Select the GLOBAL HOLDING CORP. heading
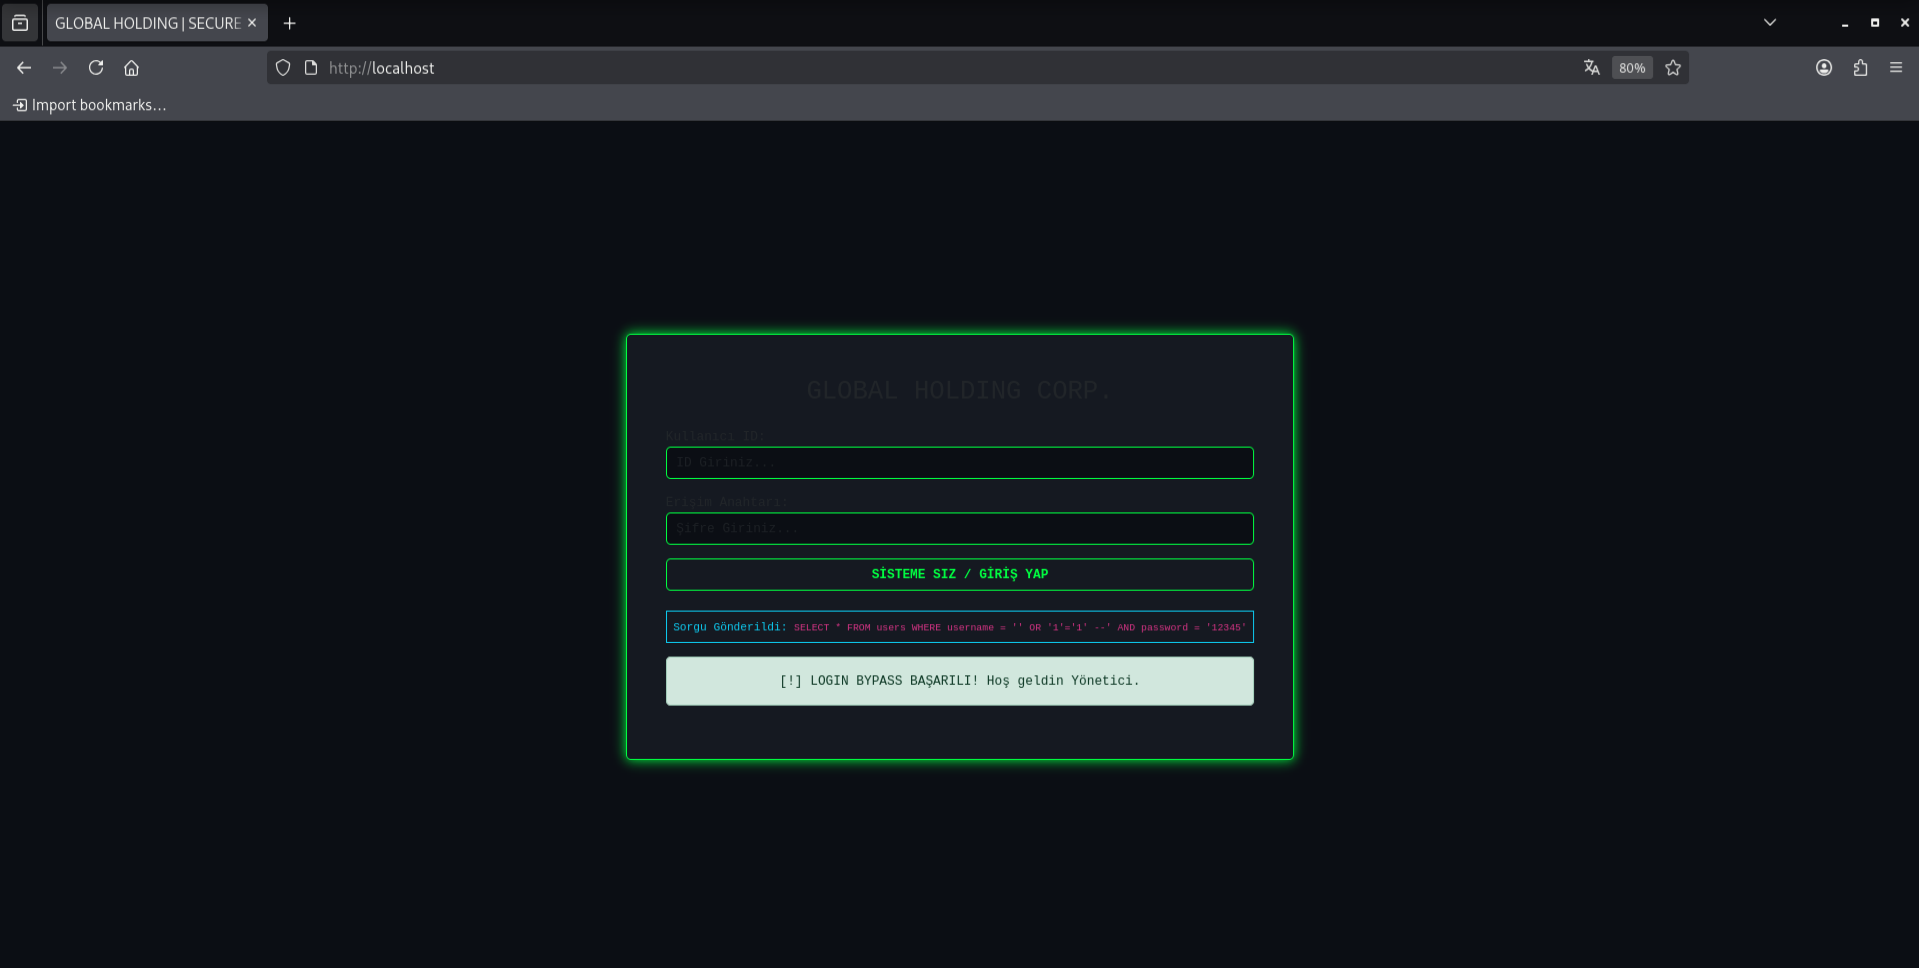This screenshot has height=968, width=1919. (x=960, y=390)
